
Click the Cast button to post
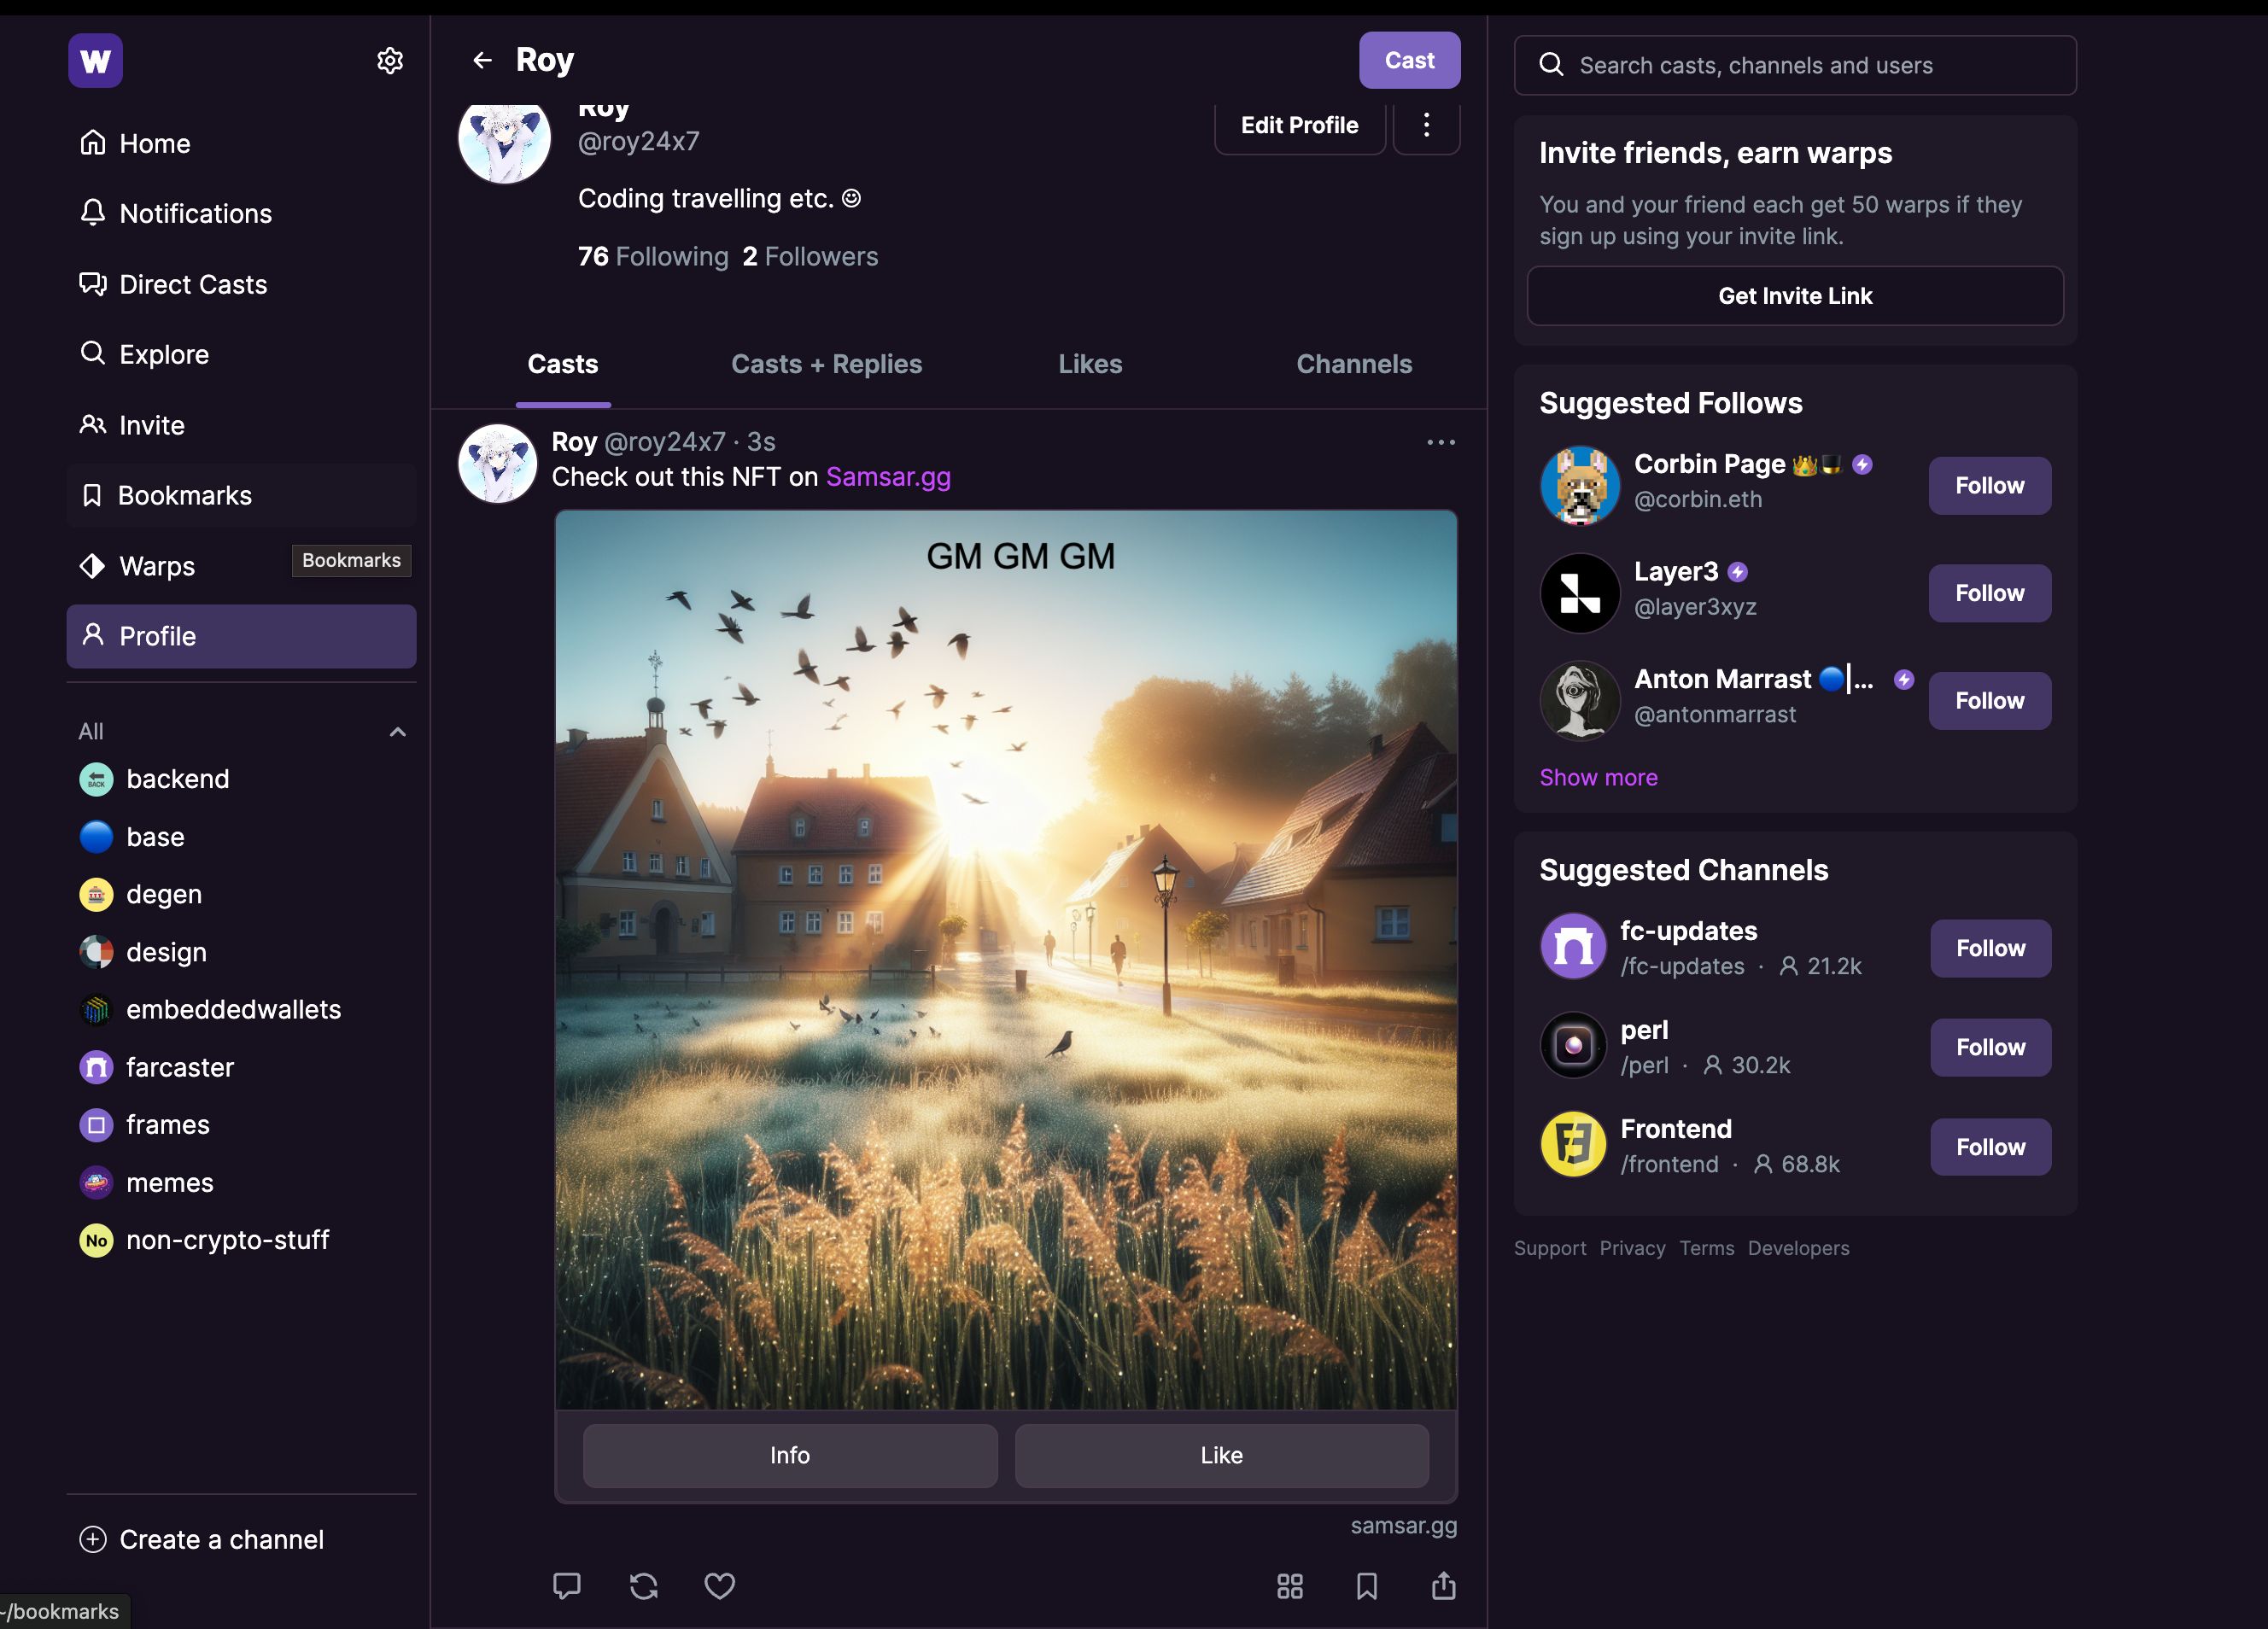(x=1411, y=58)
